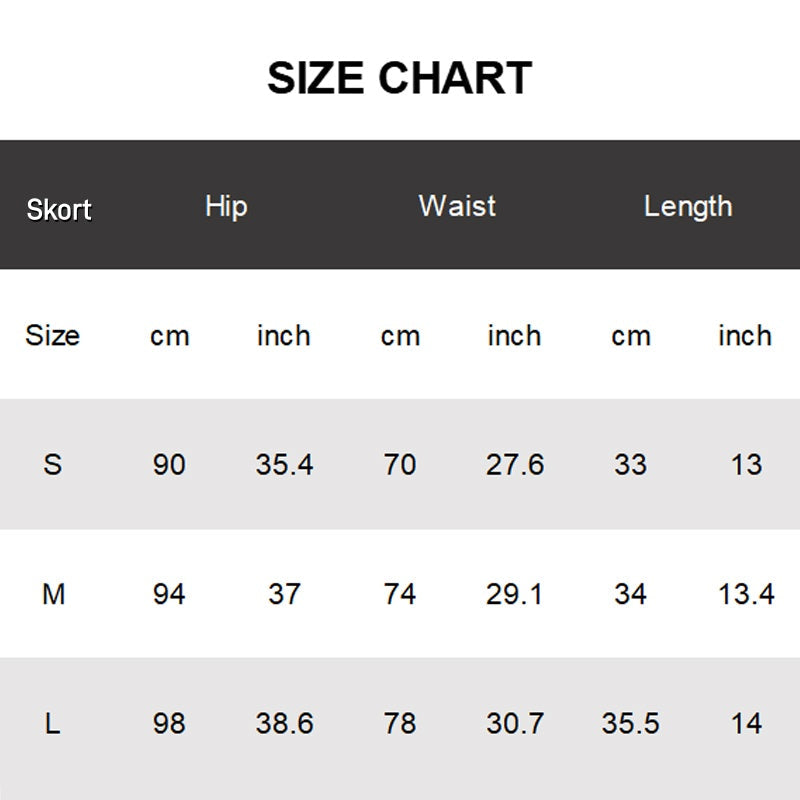Screen dimensions: 800x800
Task: Click the 27.6 inch waist value
Action: click(x=514, y=464)
